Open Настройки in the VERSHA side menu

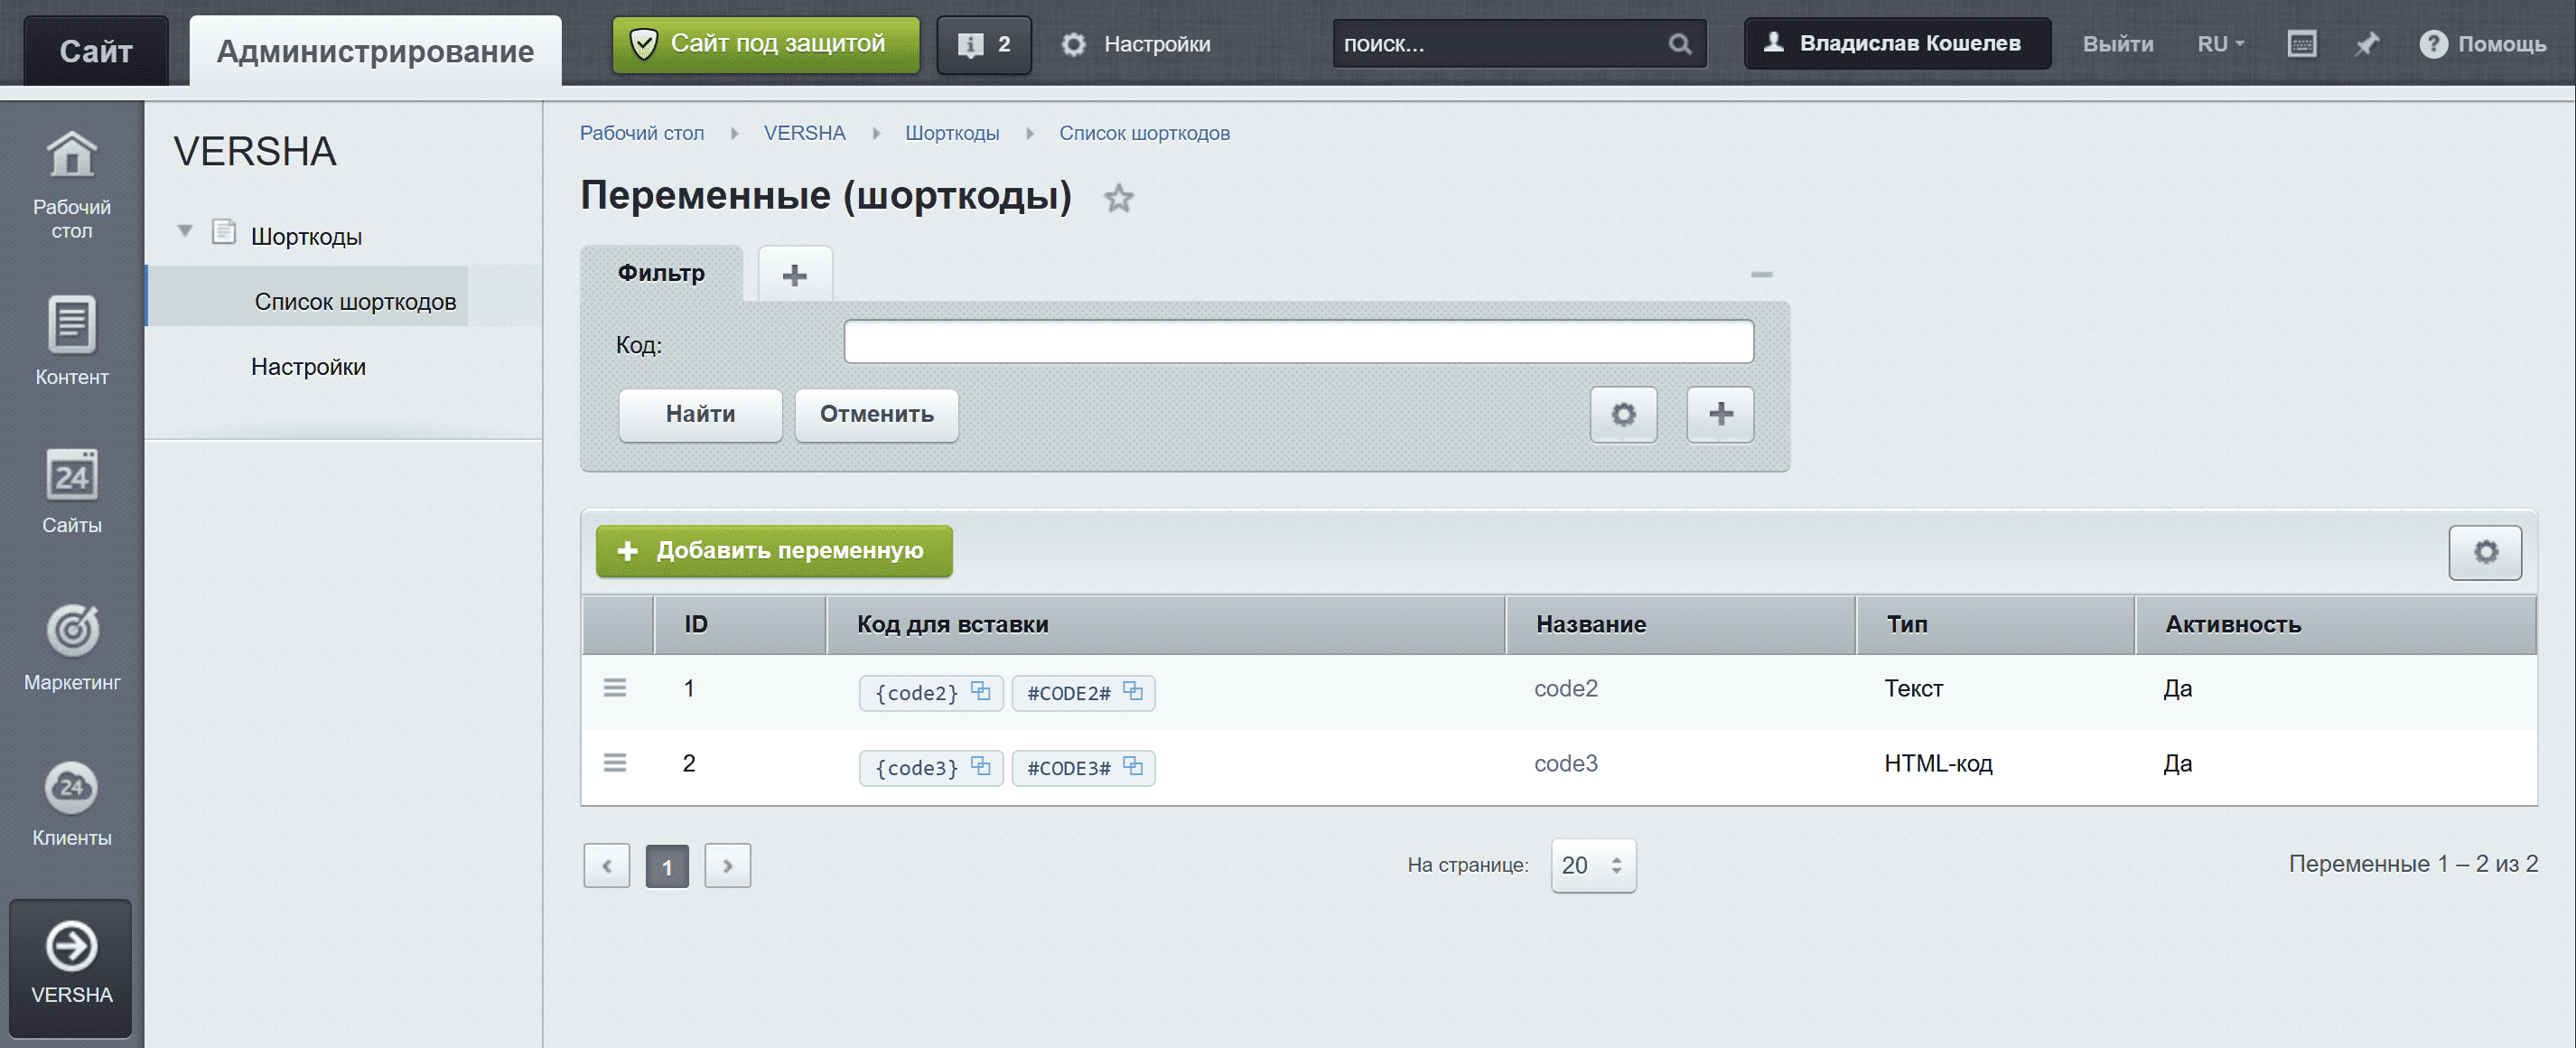[308, 366]
